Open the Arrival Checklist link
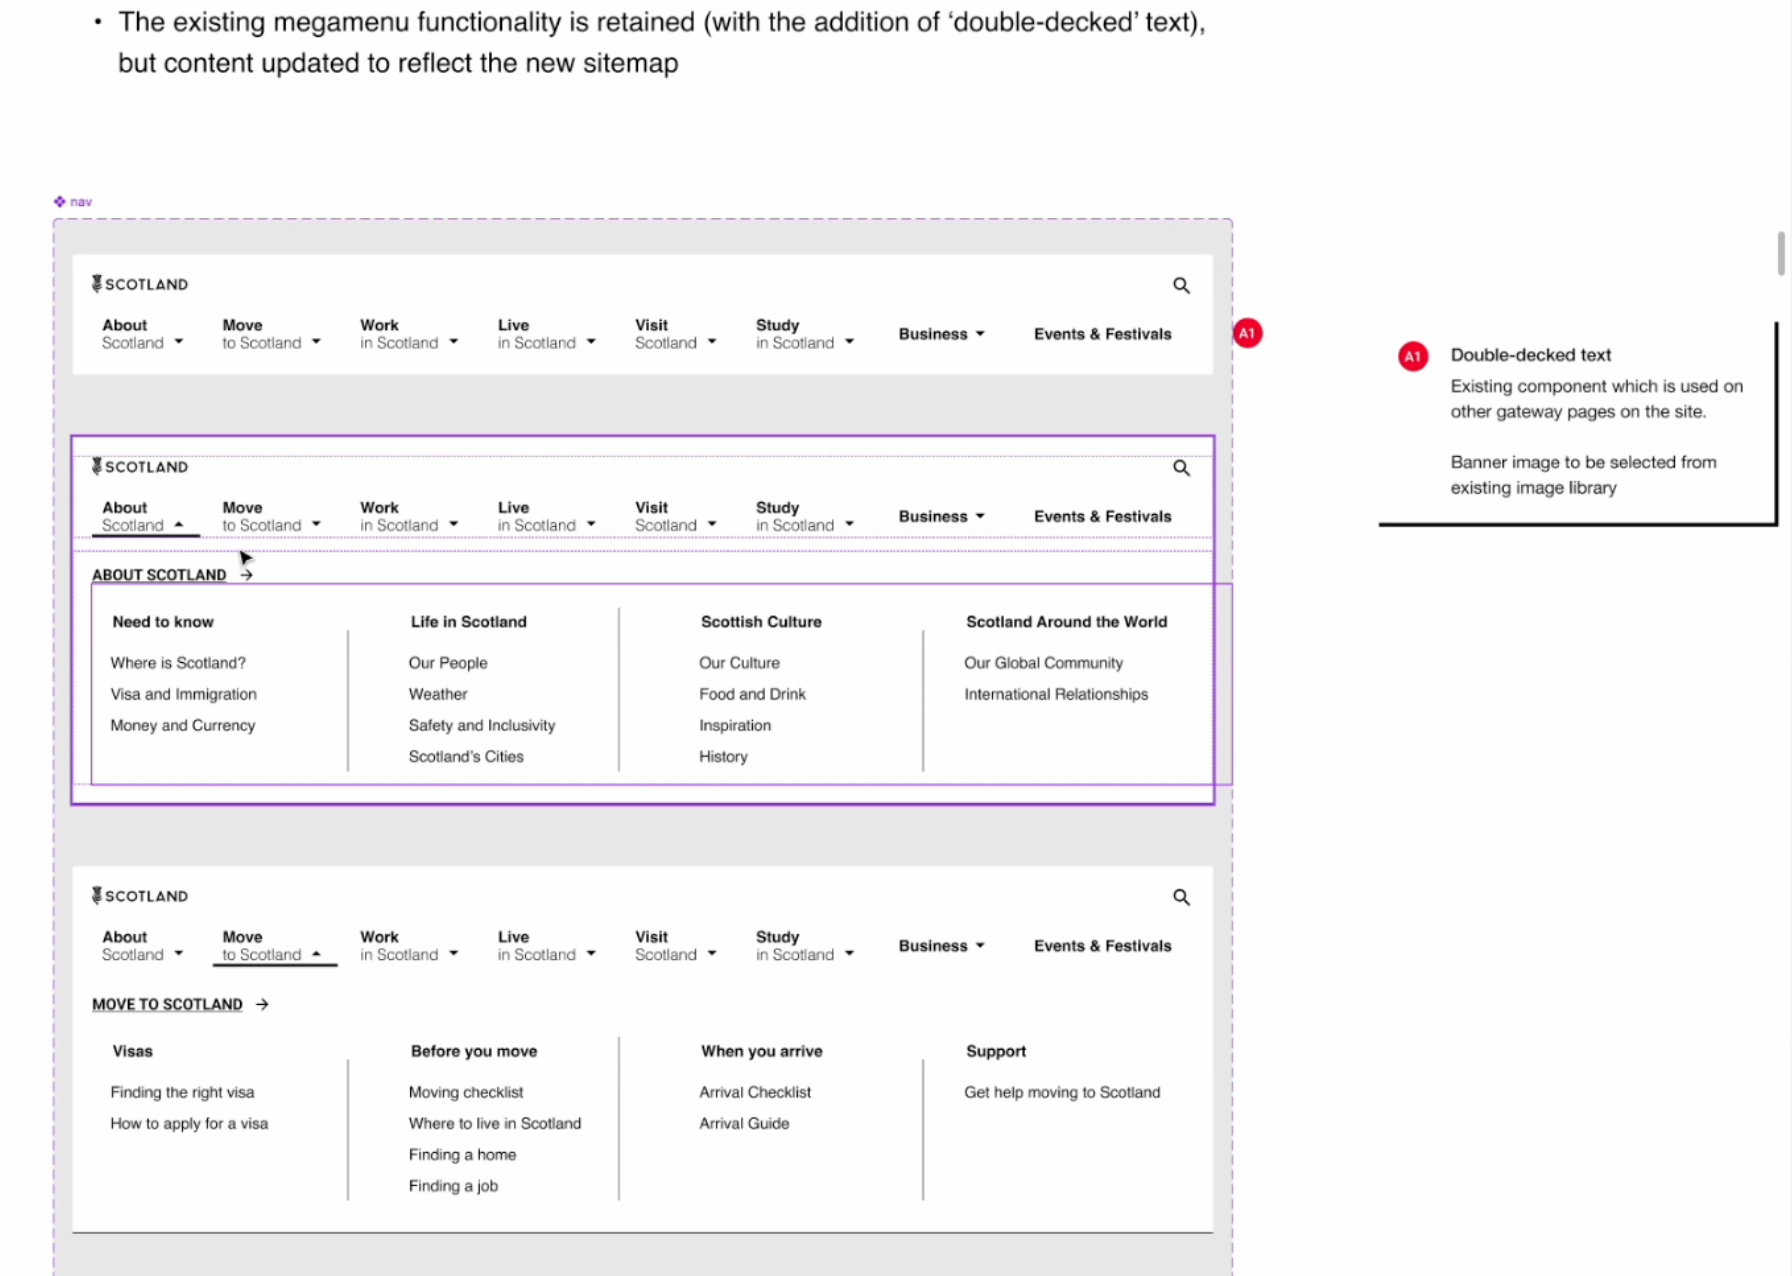 755,1092
